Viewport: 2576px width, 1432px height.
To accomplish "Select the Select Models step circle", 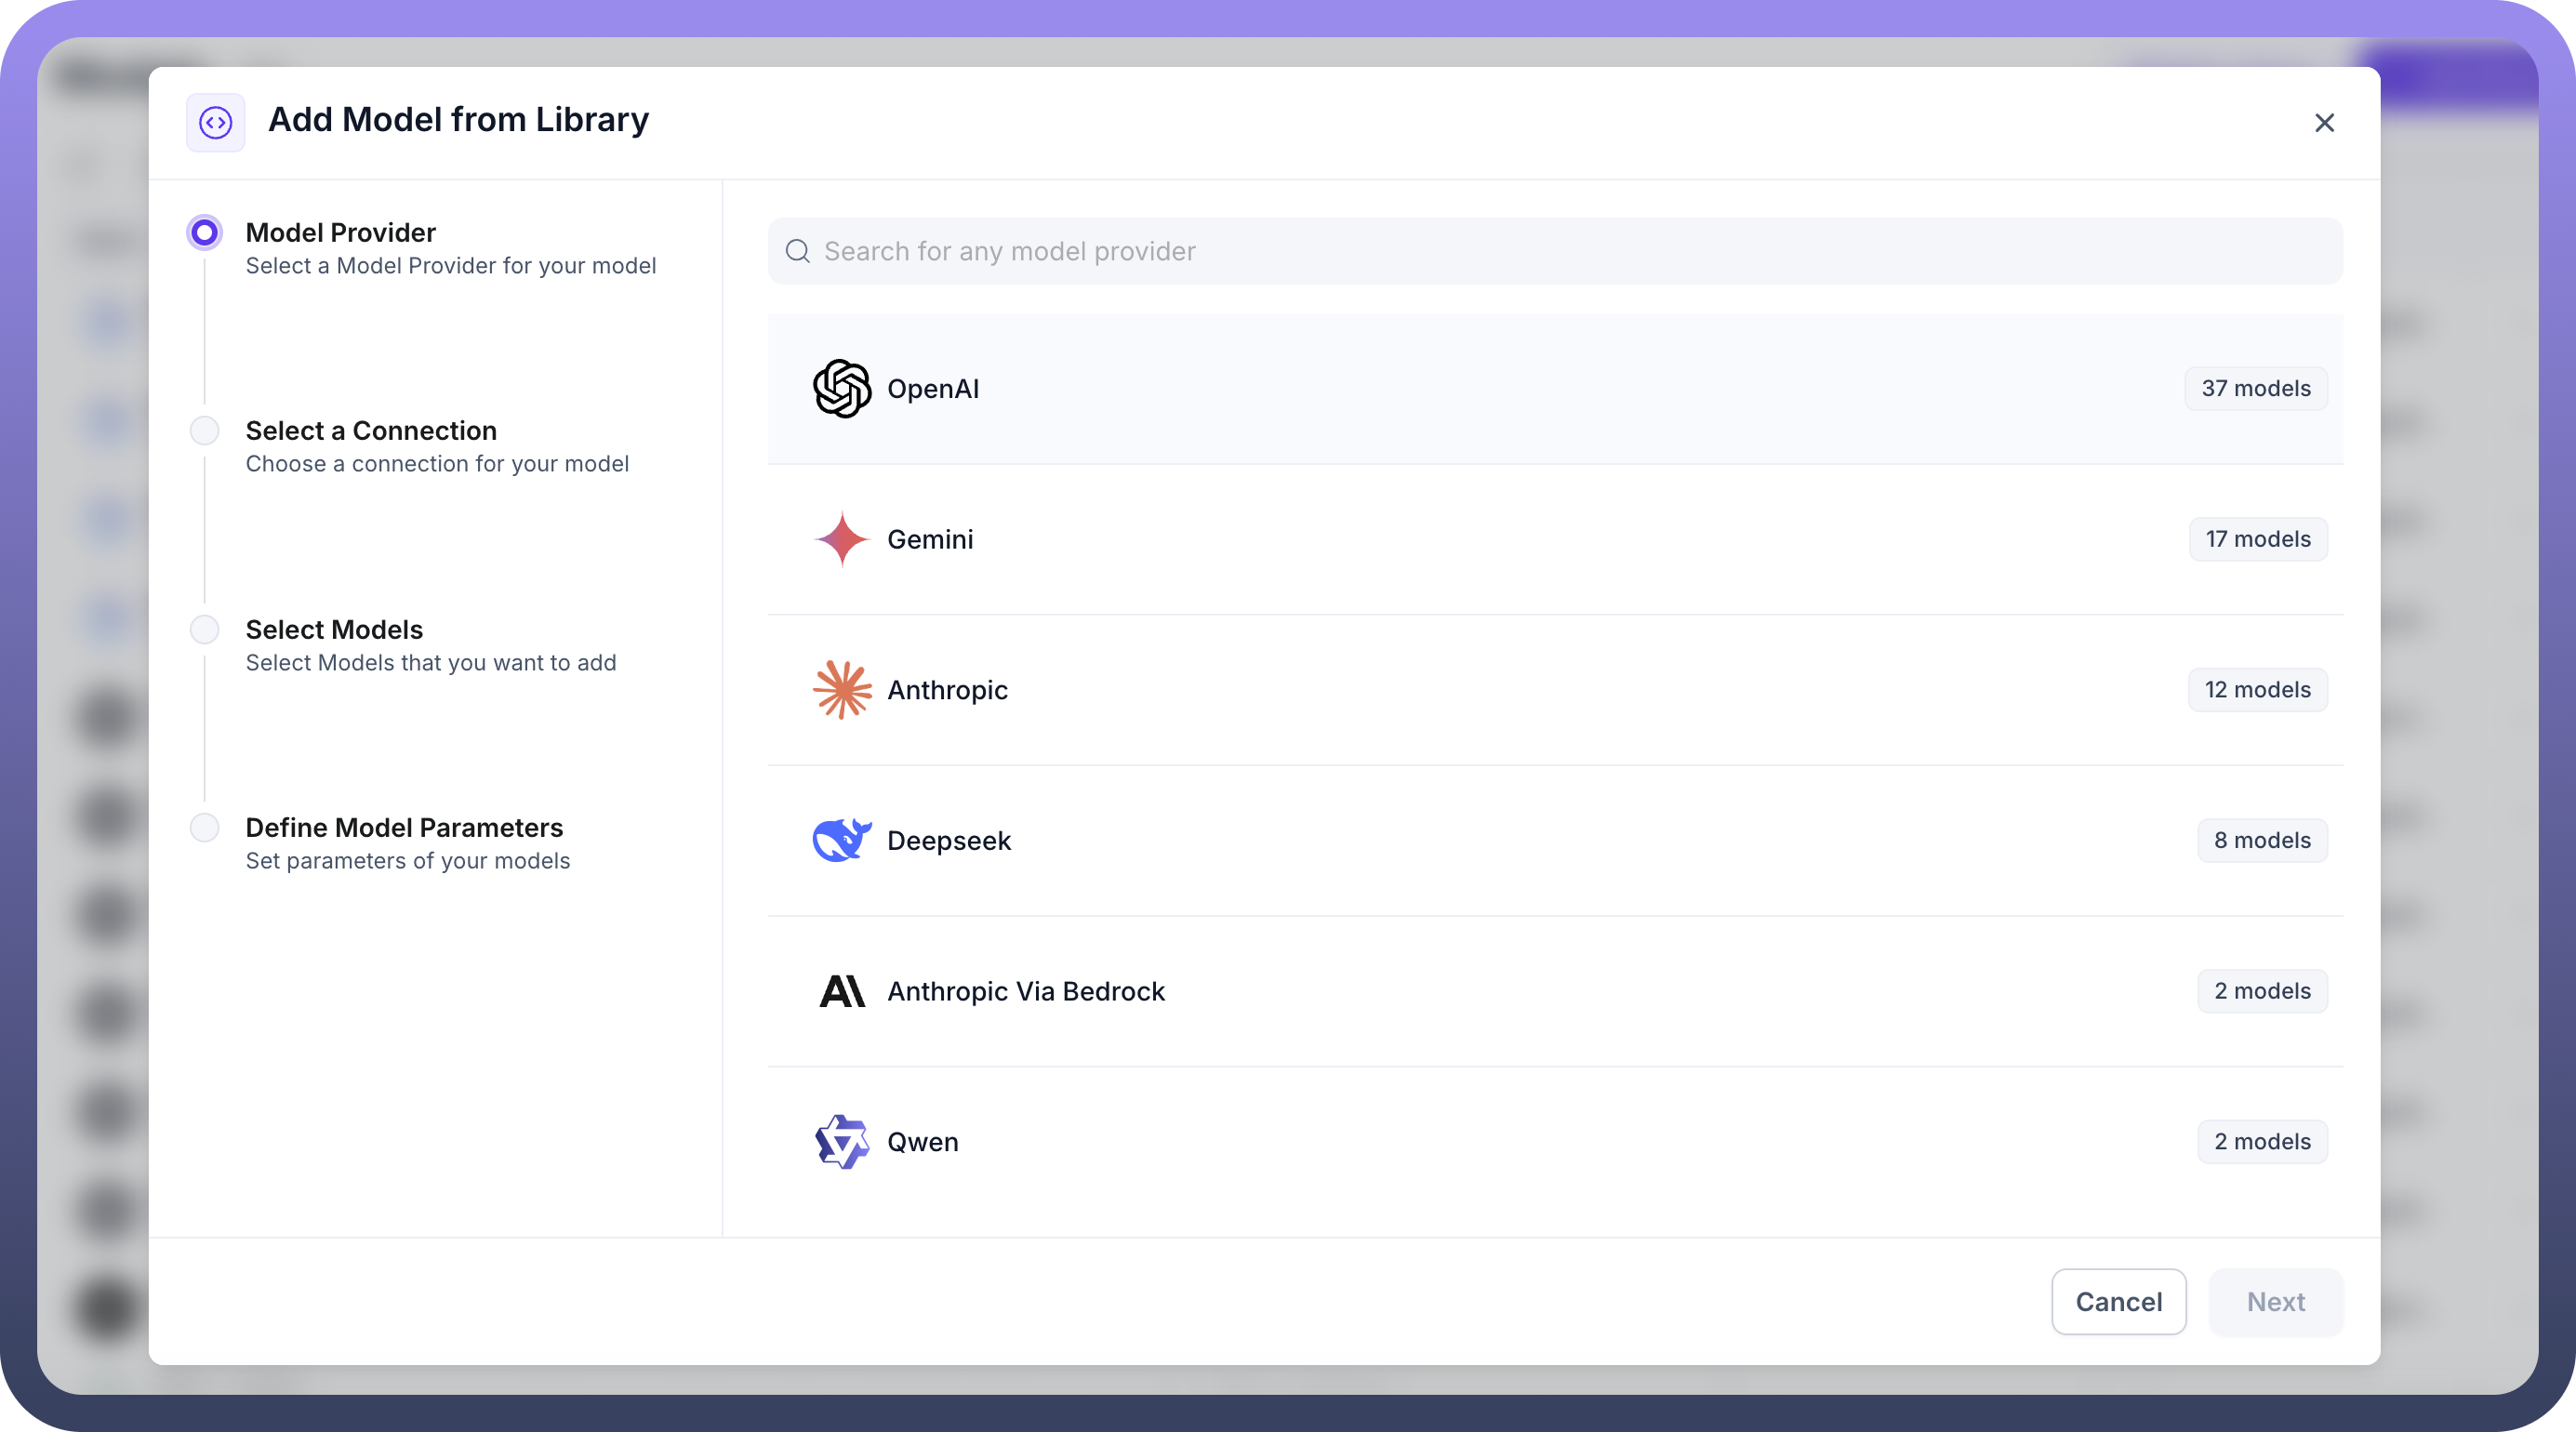I will 204,630.
